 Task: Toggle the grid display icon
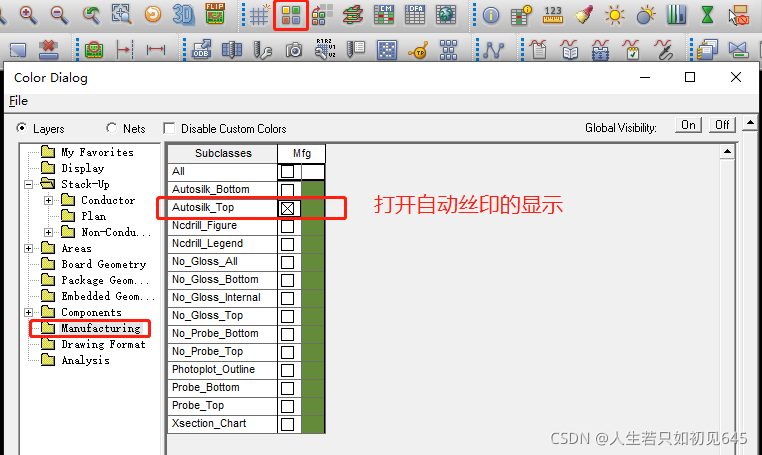point(259,15)
